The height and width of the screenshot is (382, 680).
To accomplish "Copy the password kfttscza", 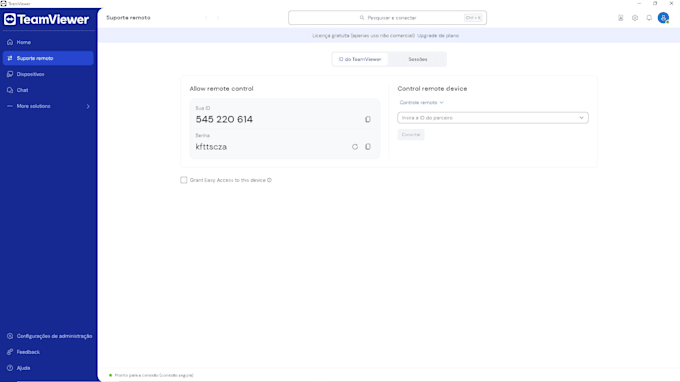I will pyautogui.click(x=368, y=147).
